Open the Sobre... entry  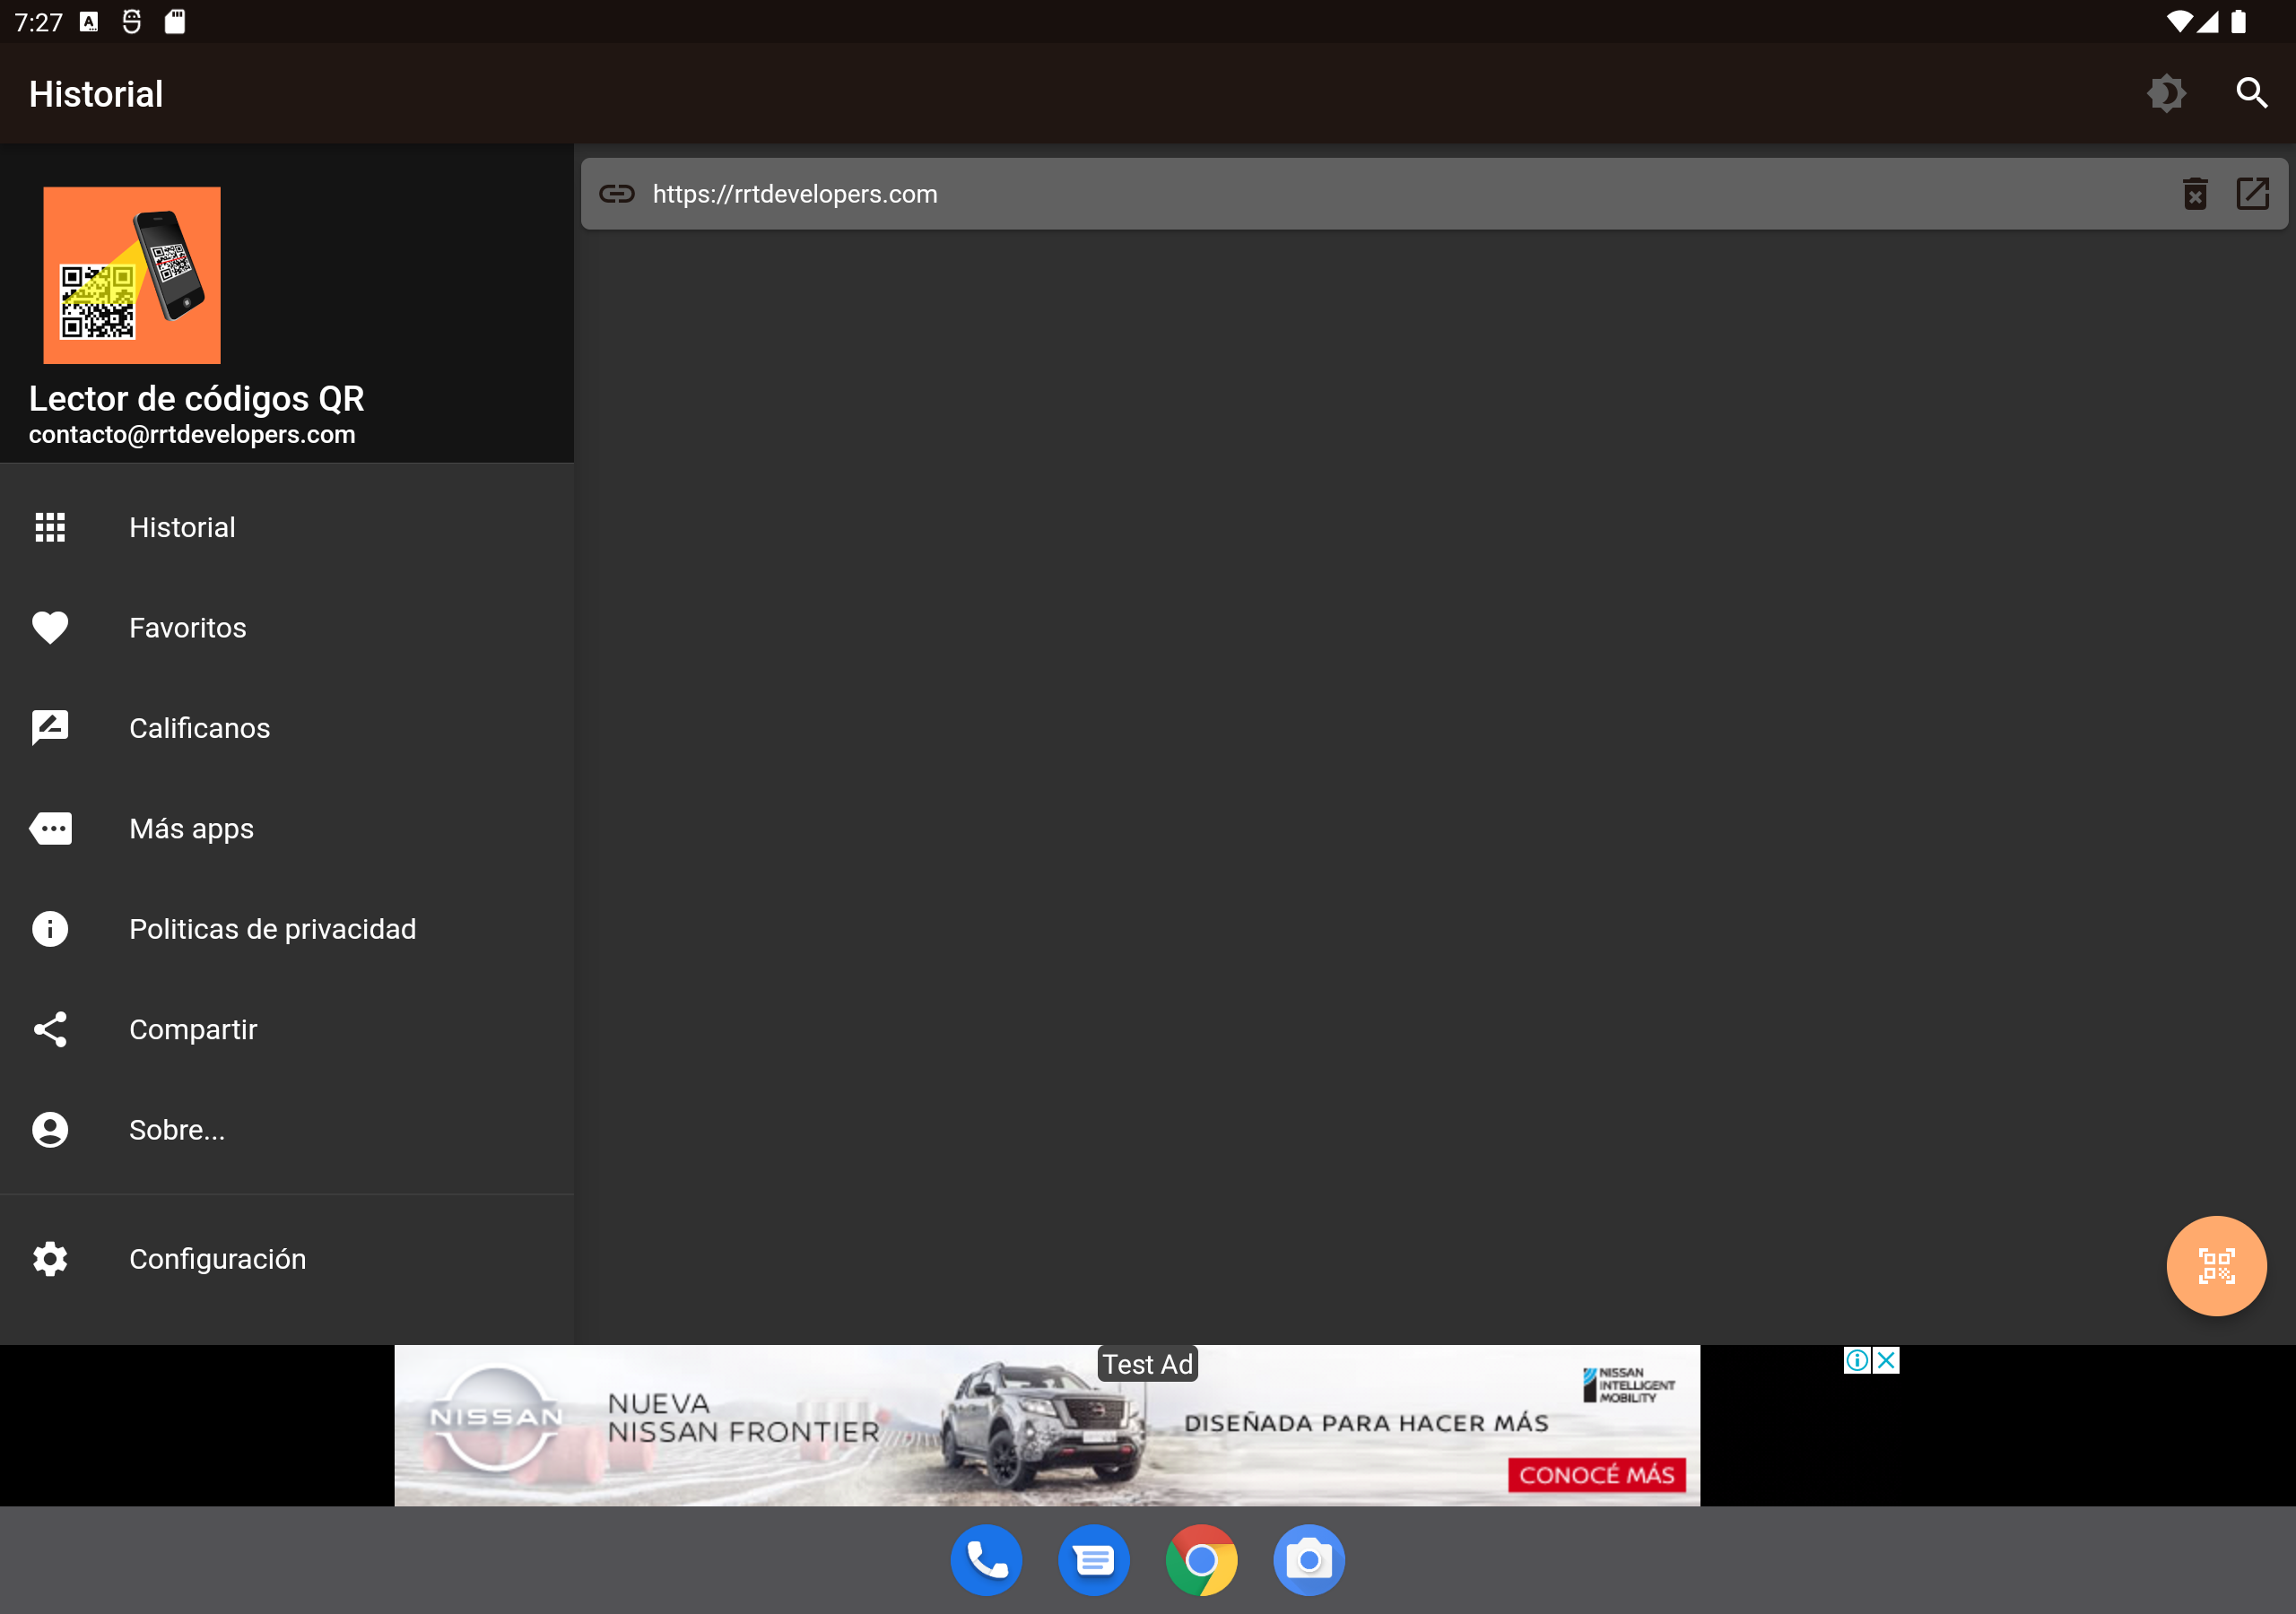pyautogui.click(x=287, y=1130)
